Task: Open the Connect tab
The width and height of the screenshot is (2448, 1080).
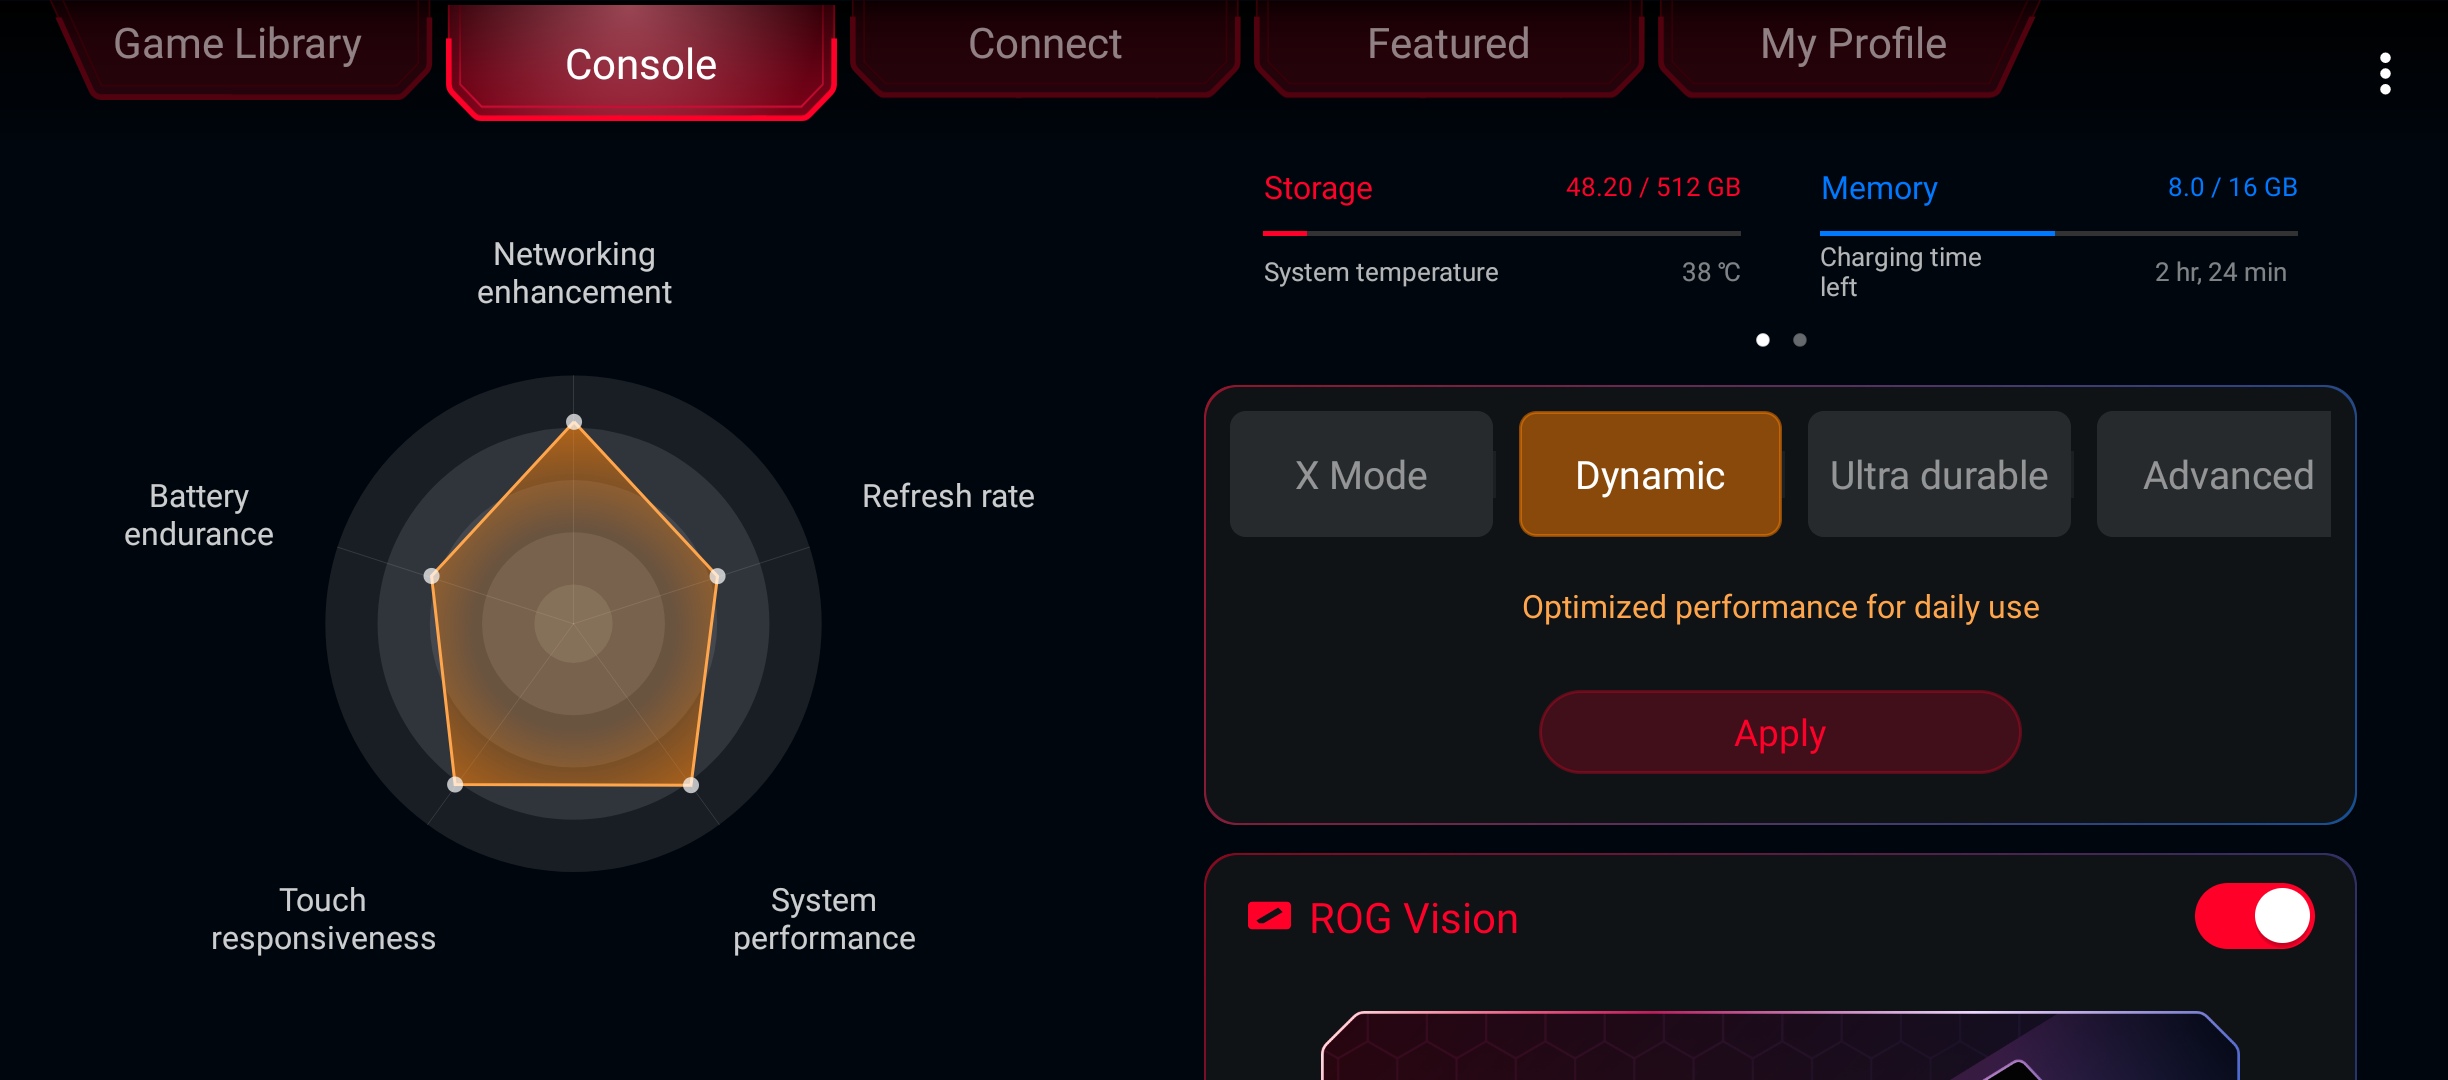Action: (1044, 45)
